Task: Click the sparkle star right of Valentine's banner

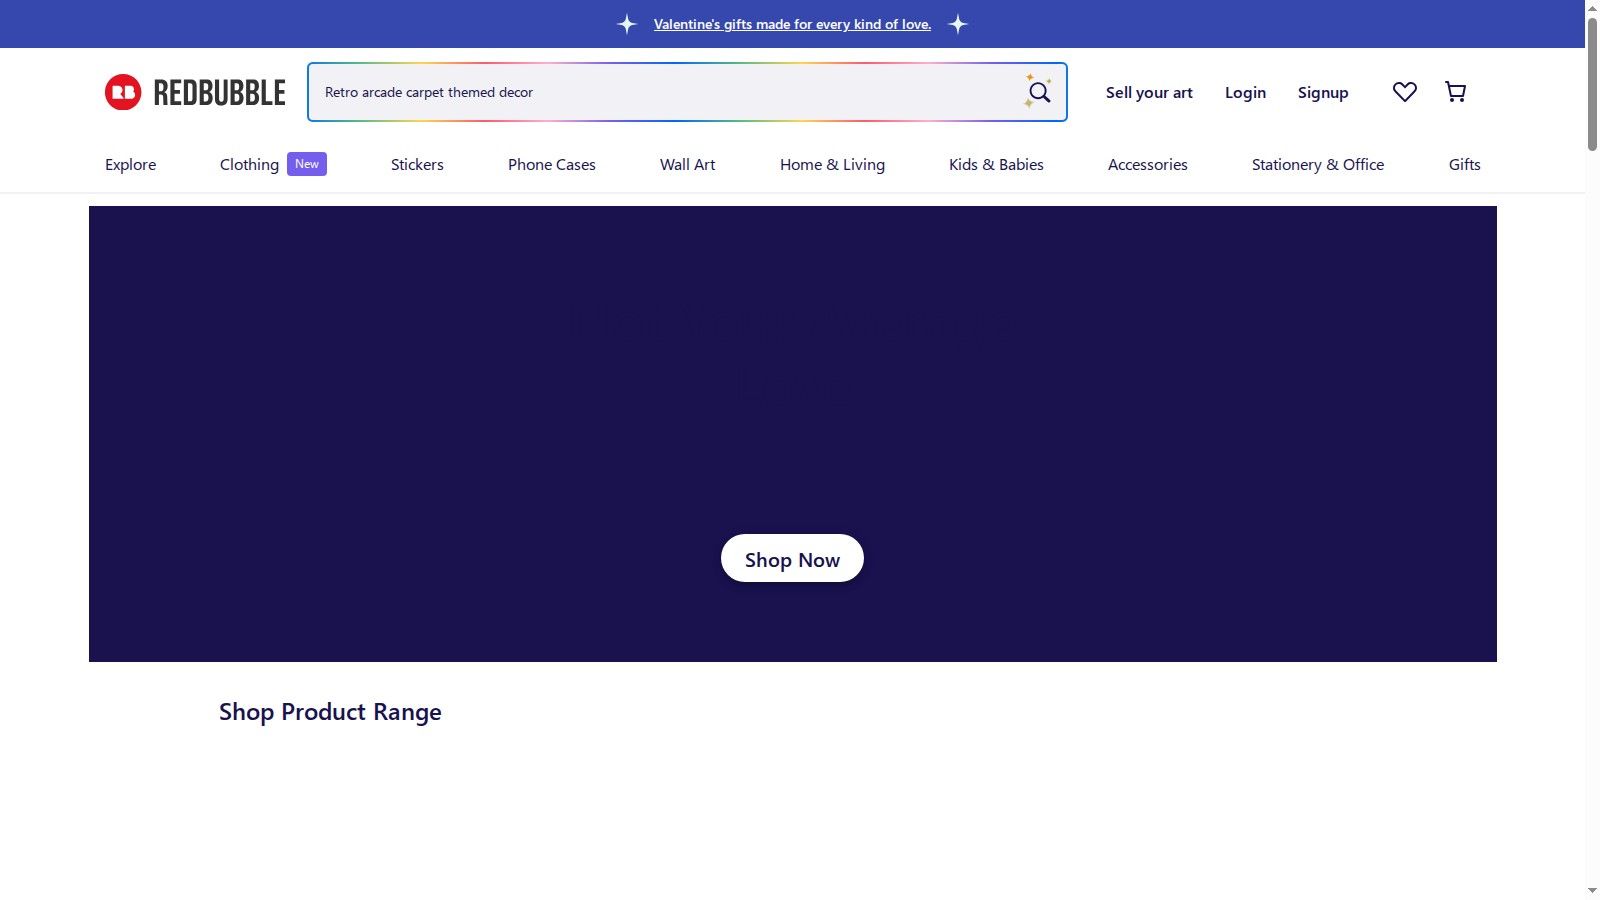Action: coord(958,24)
